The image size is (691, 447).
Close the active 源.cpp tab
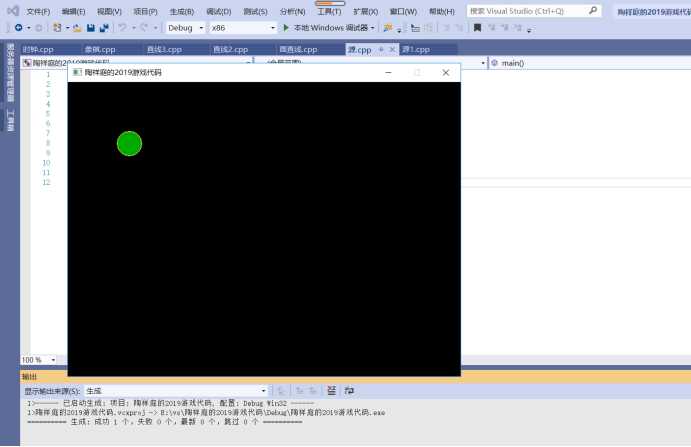[x=392, y=49]
